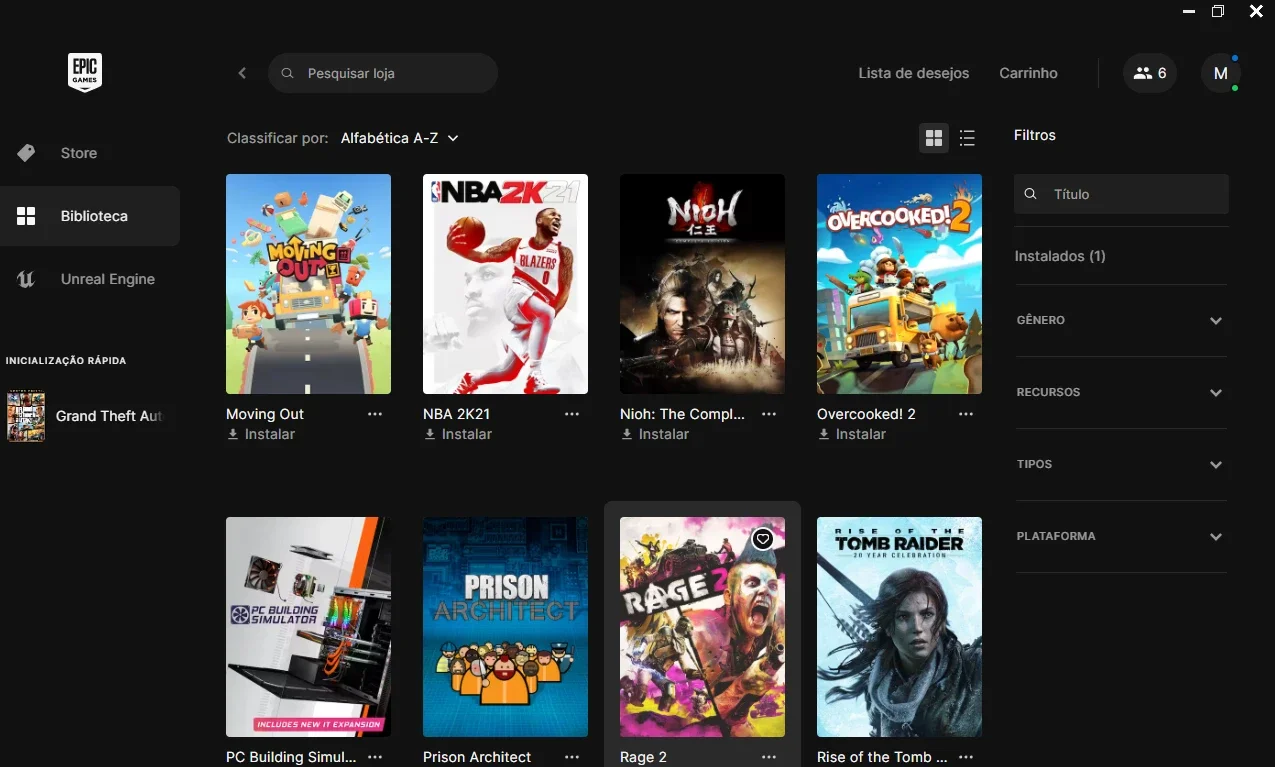Select the Overcooked! 2 cover art

point(899,284)
